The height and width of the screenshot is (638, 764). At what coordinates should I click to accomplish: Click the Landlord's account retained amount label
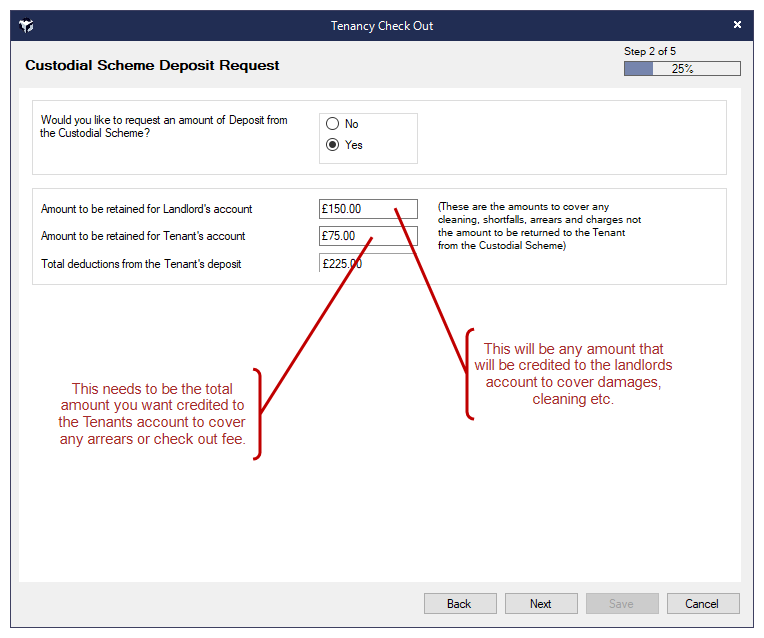coord(147,210)
